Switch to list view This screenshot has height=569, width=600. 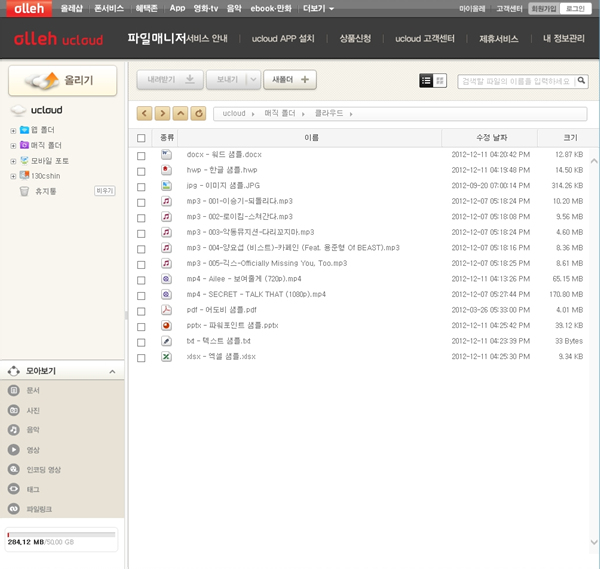[426, 81]
